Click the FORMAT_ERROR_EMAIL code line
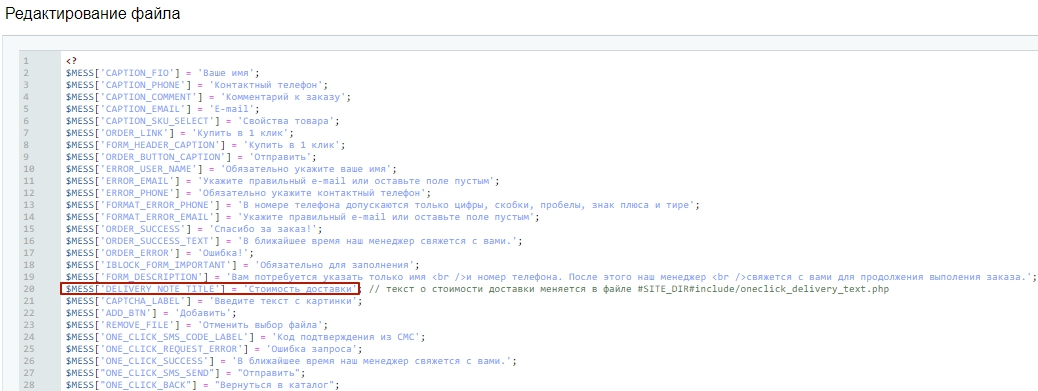The height and width of the screenshot is (391, 1038). [x=303, y=217]
